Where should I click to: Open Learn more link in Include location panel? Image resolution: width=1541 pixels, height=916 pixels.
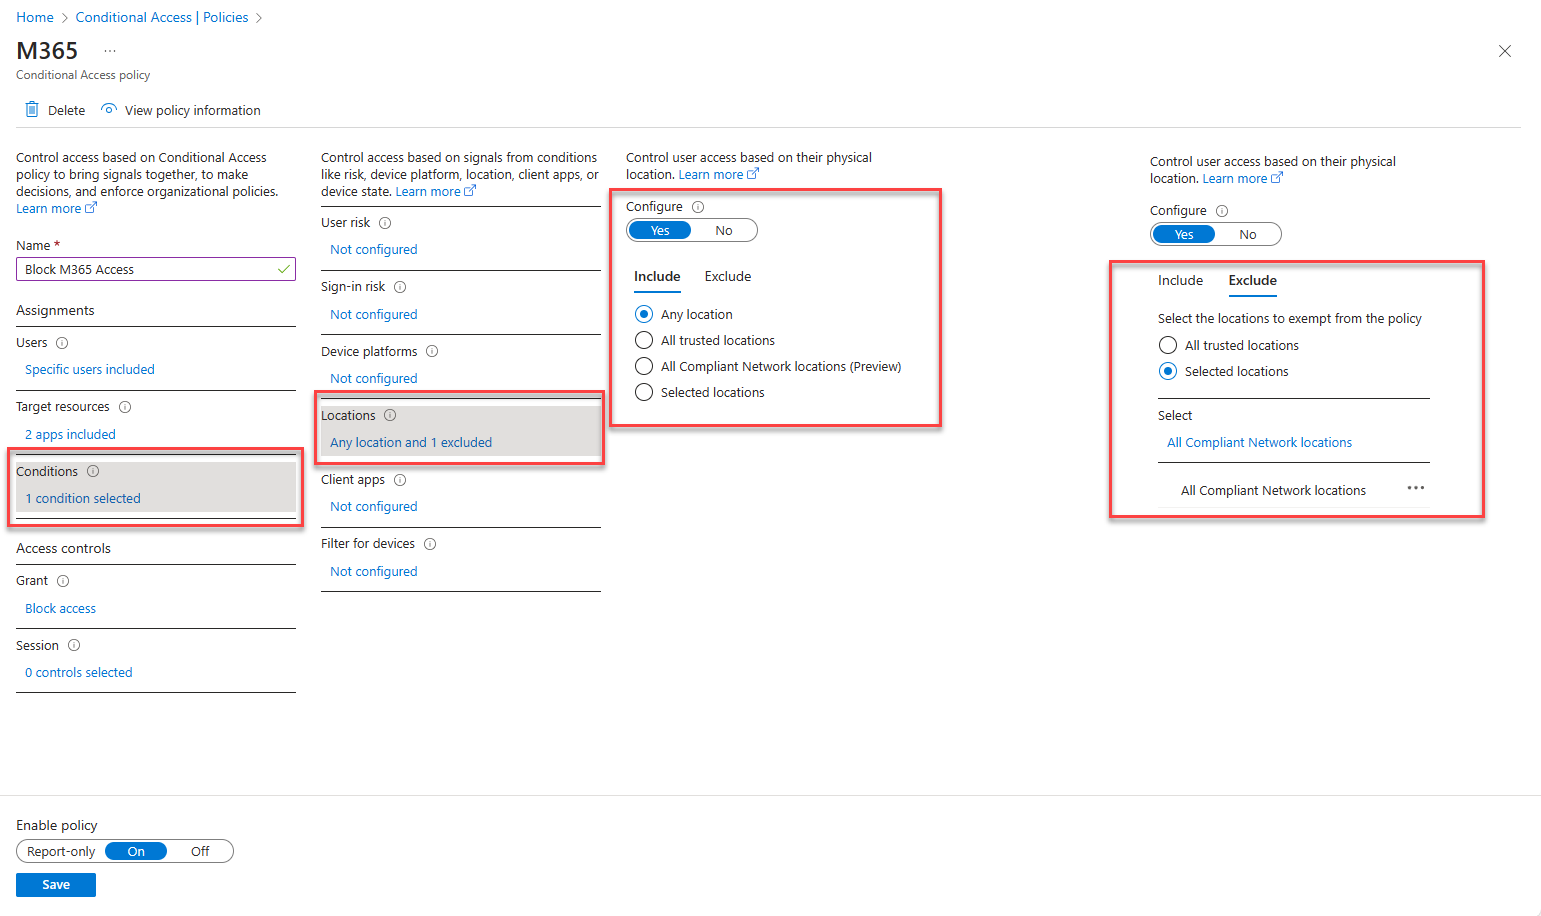(x=718, y=175)
